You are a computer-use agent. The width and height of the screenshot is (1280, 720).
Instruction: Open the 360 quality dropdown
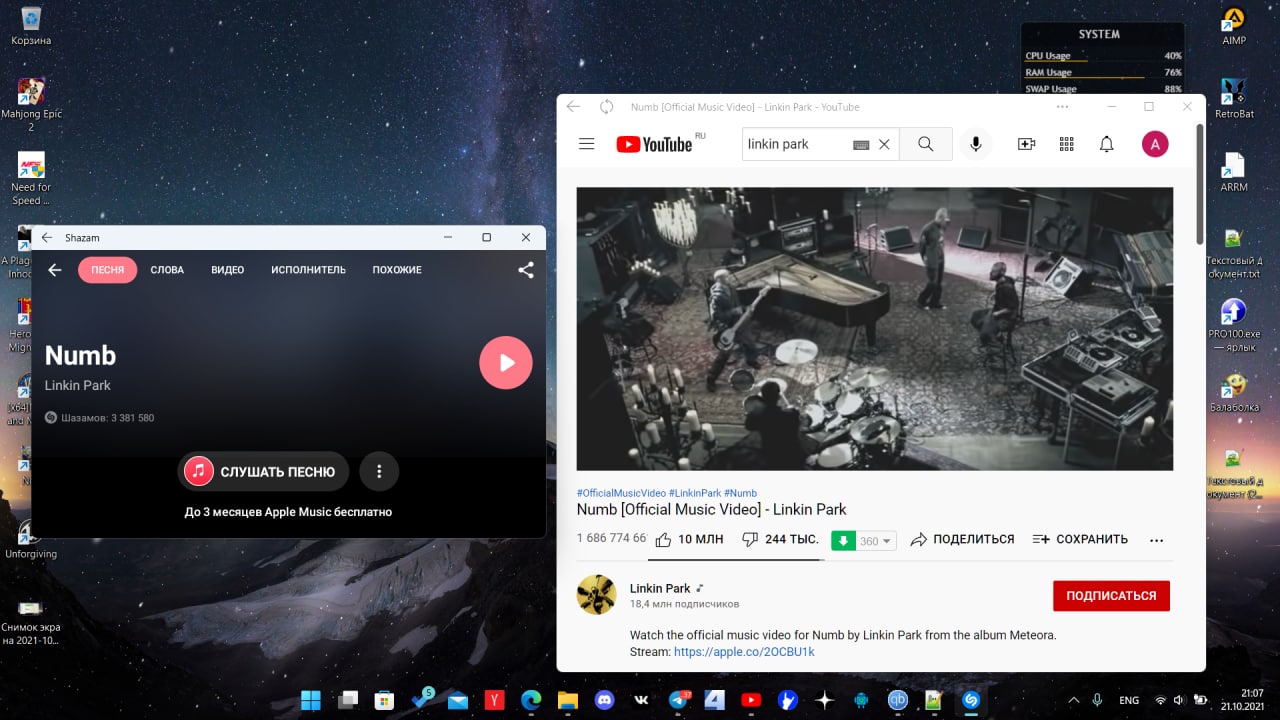(x=875, y=541)
